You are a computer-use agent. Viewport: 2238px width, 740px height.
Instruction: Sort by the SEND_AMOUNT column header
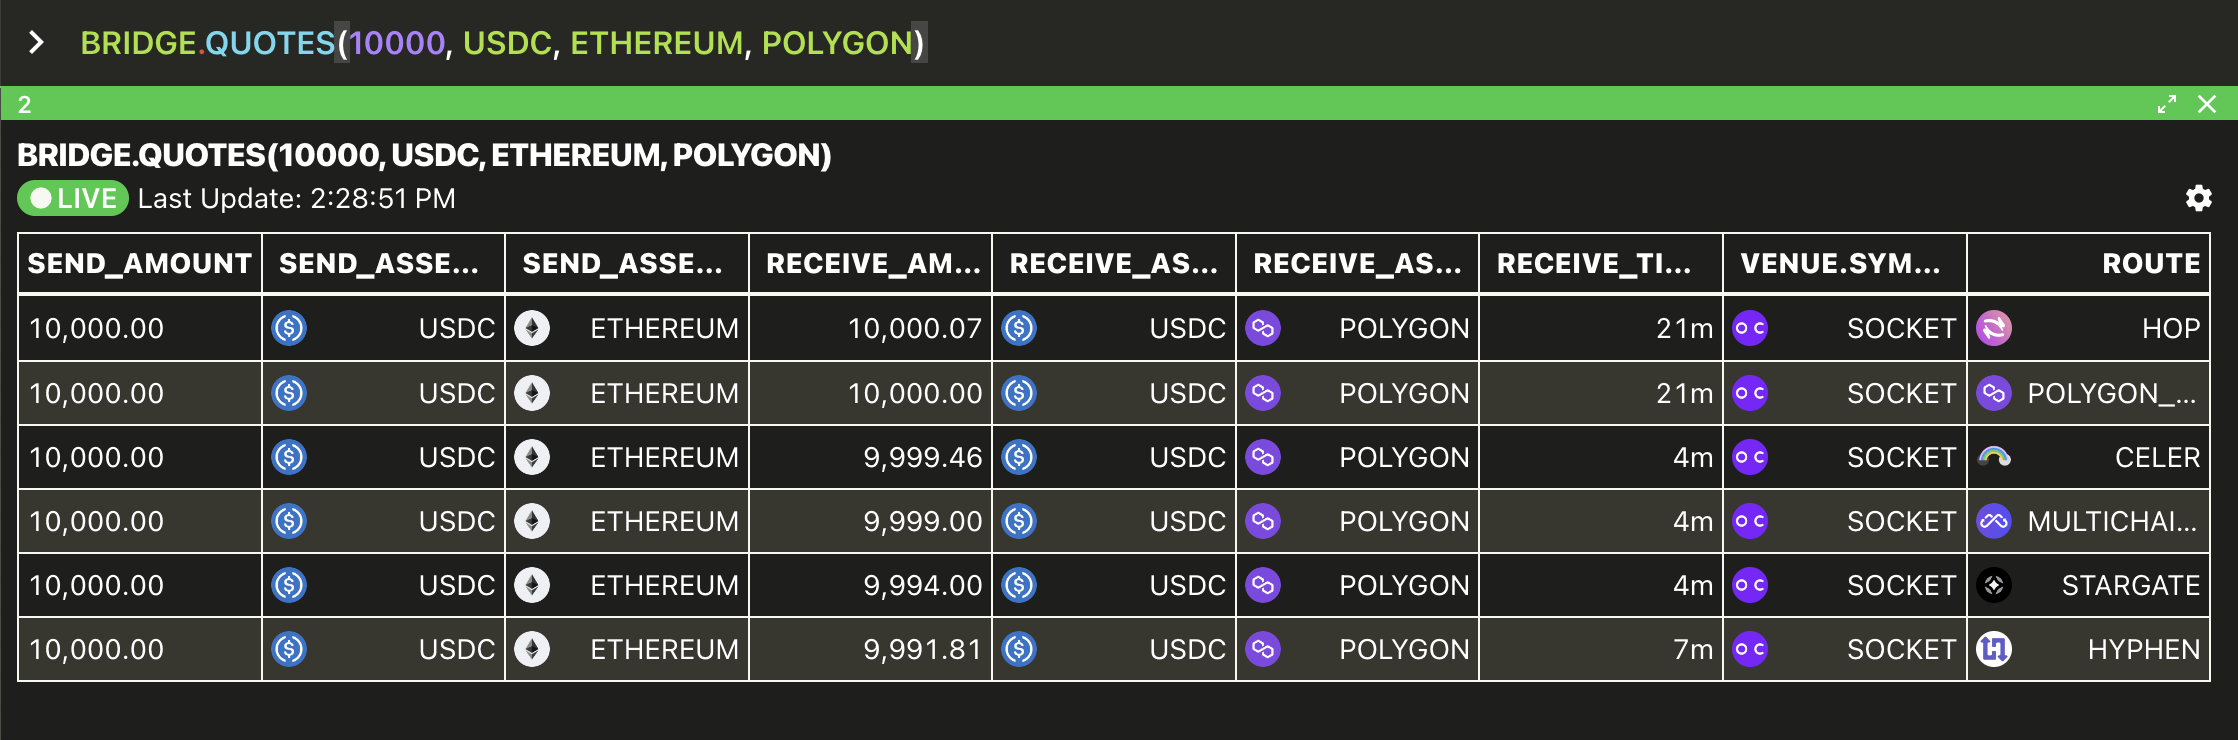[140, 263]
